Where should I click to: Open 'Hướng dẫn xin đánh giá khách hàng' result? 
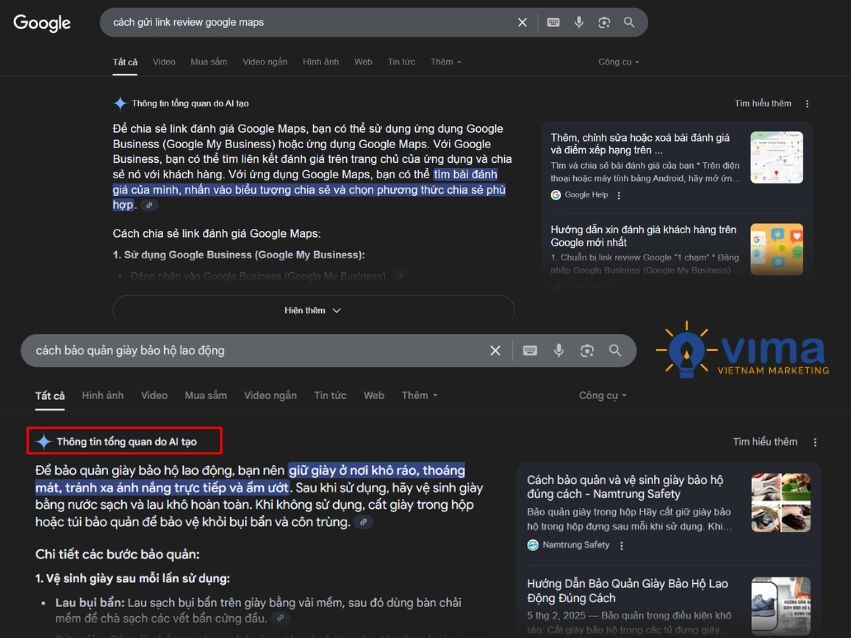click(644, 236)
